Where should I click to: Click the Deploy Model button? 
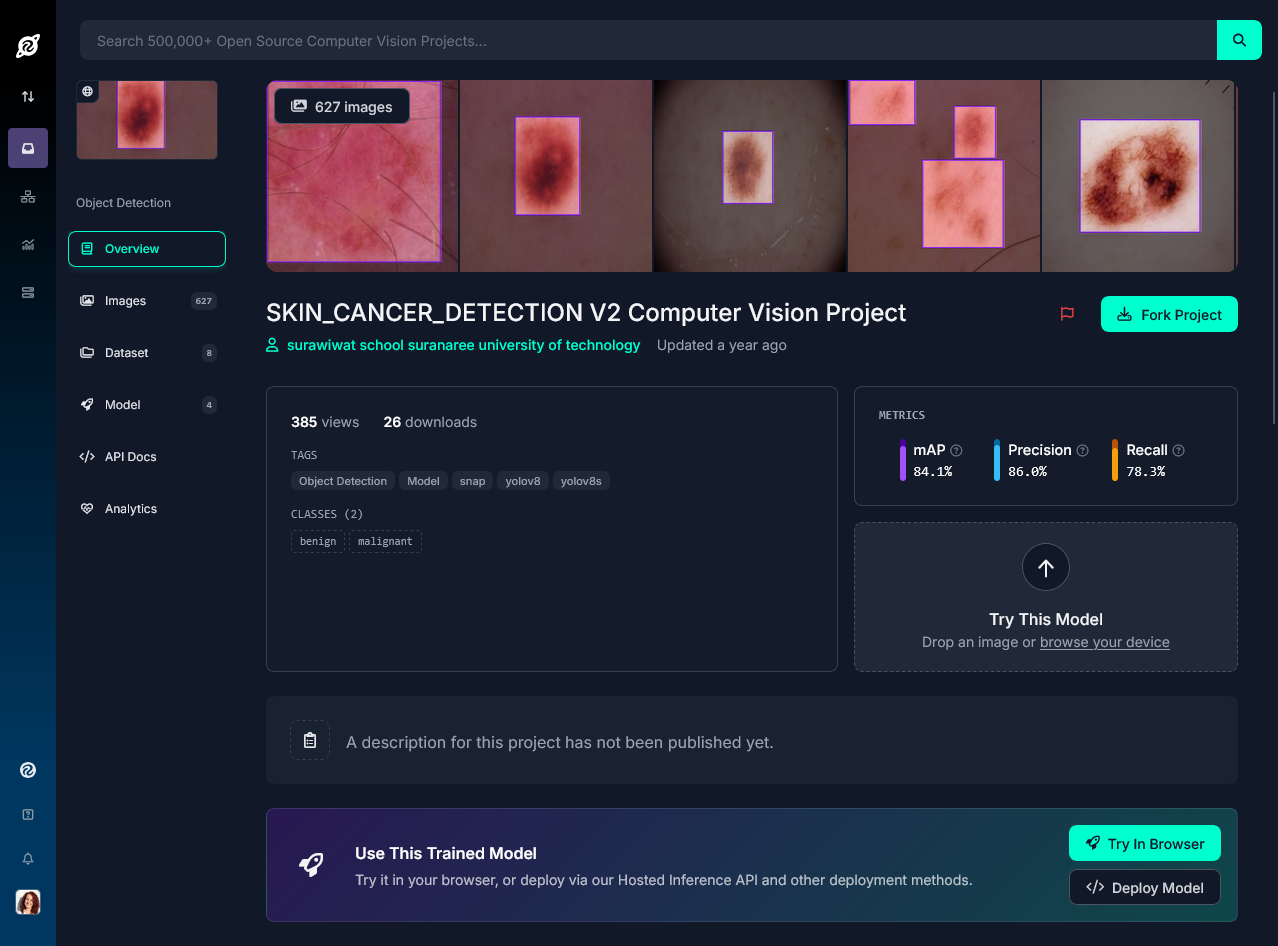1144,888
